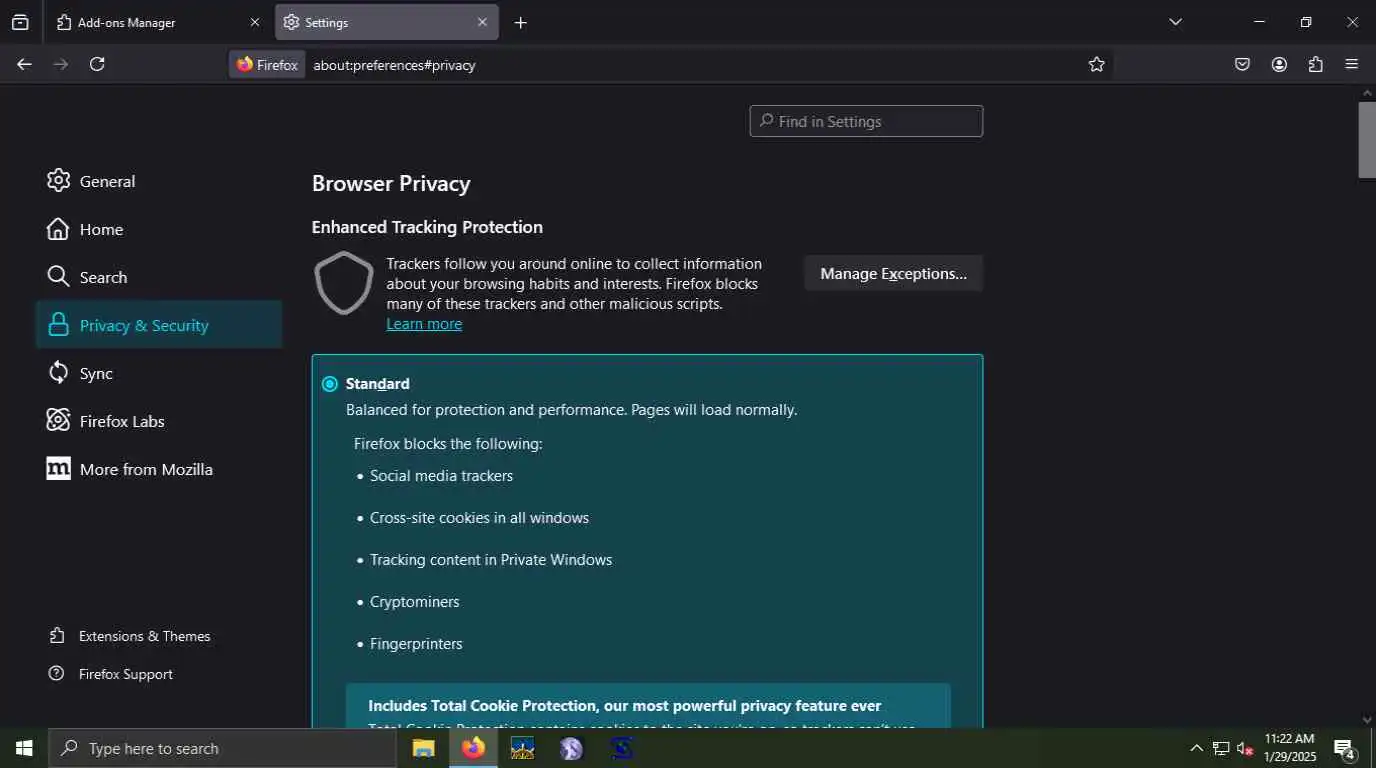Click the address bar URL text
The width and height of the screenshot is (1376, 768).
[x=394, y=65]
